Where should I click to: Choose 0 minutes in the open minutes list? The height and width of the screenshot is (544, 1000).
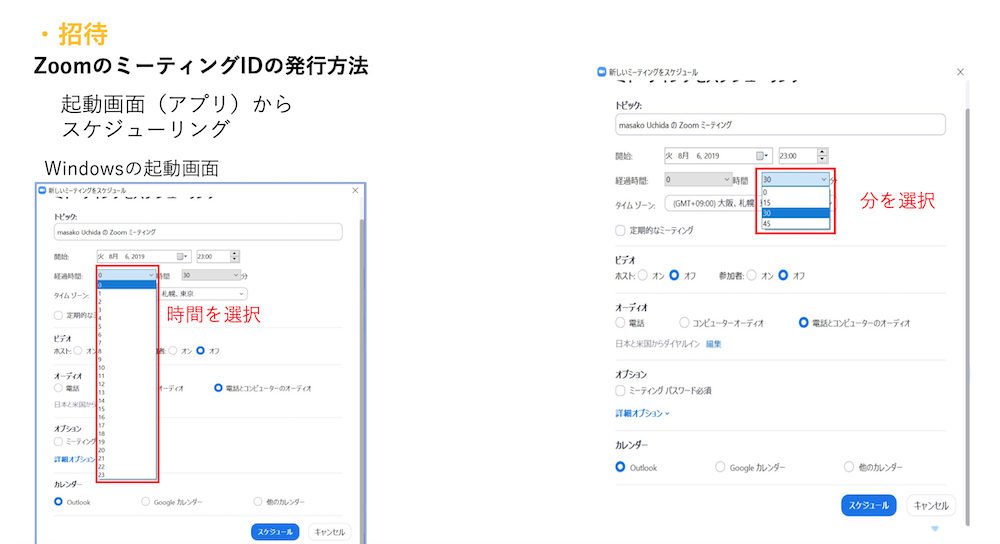point(795,192)
